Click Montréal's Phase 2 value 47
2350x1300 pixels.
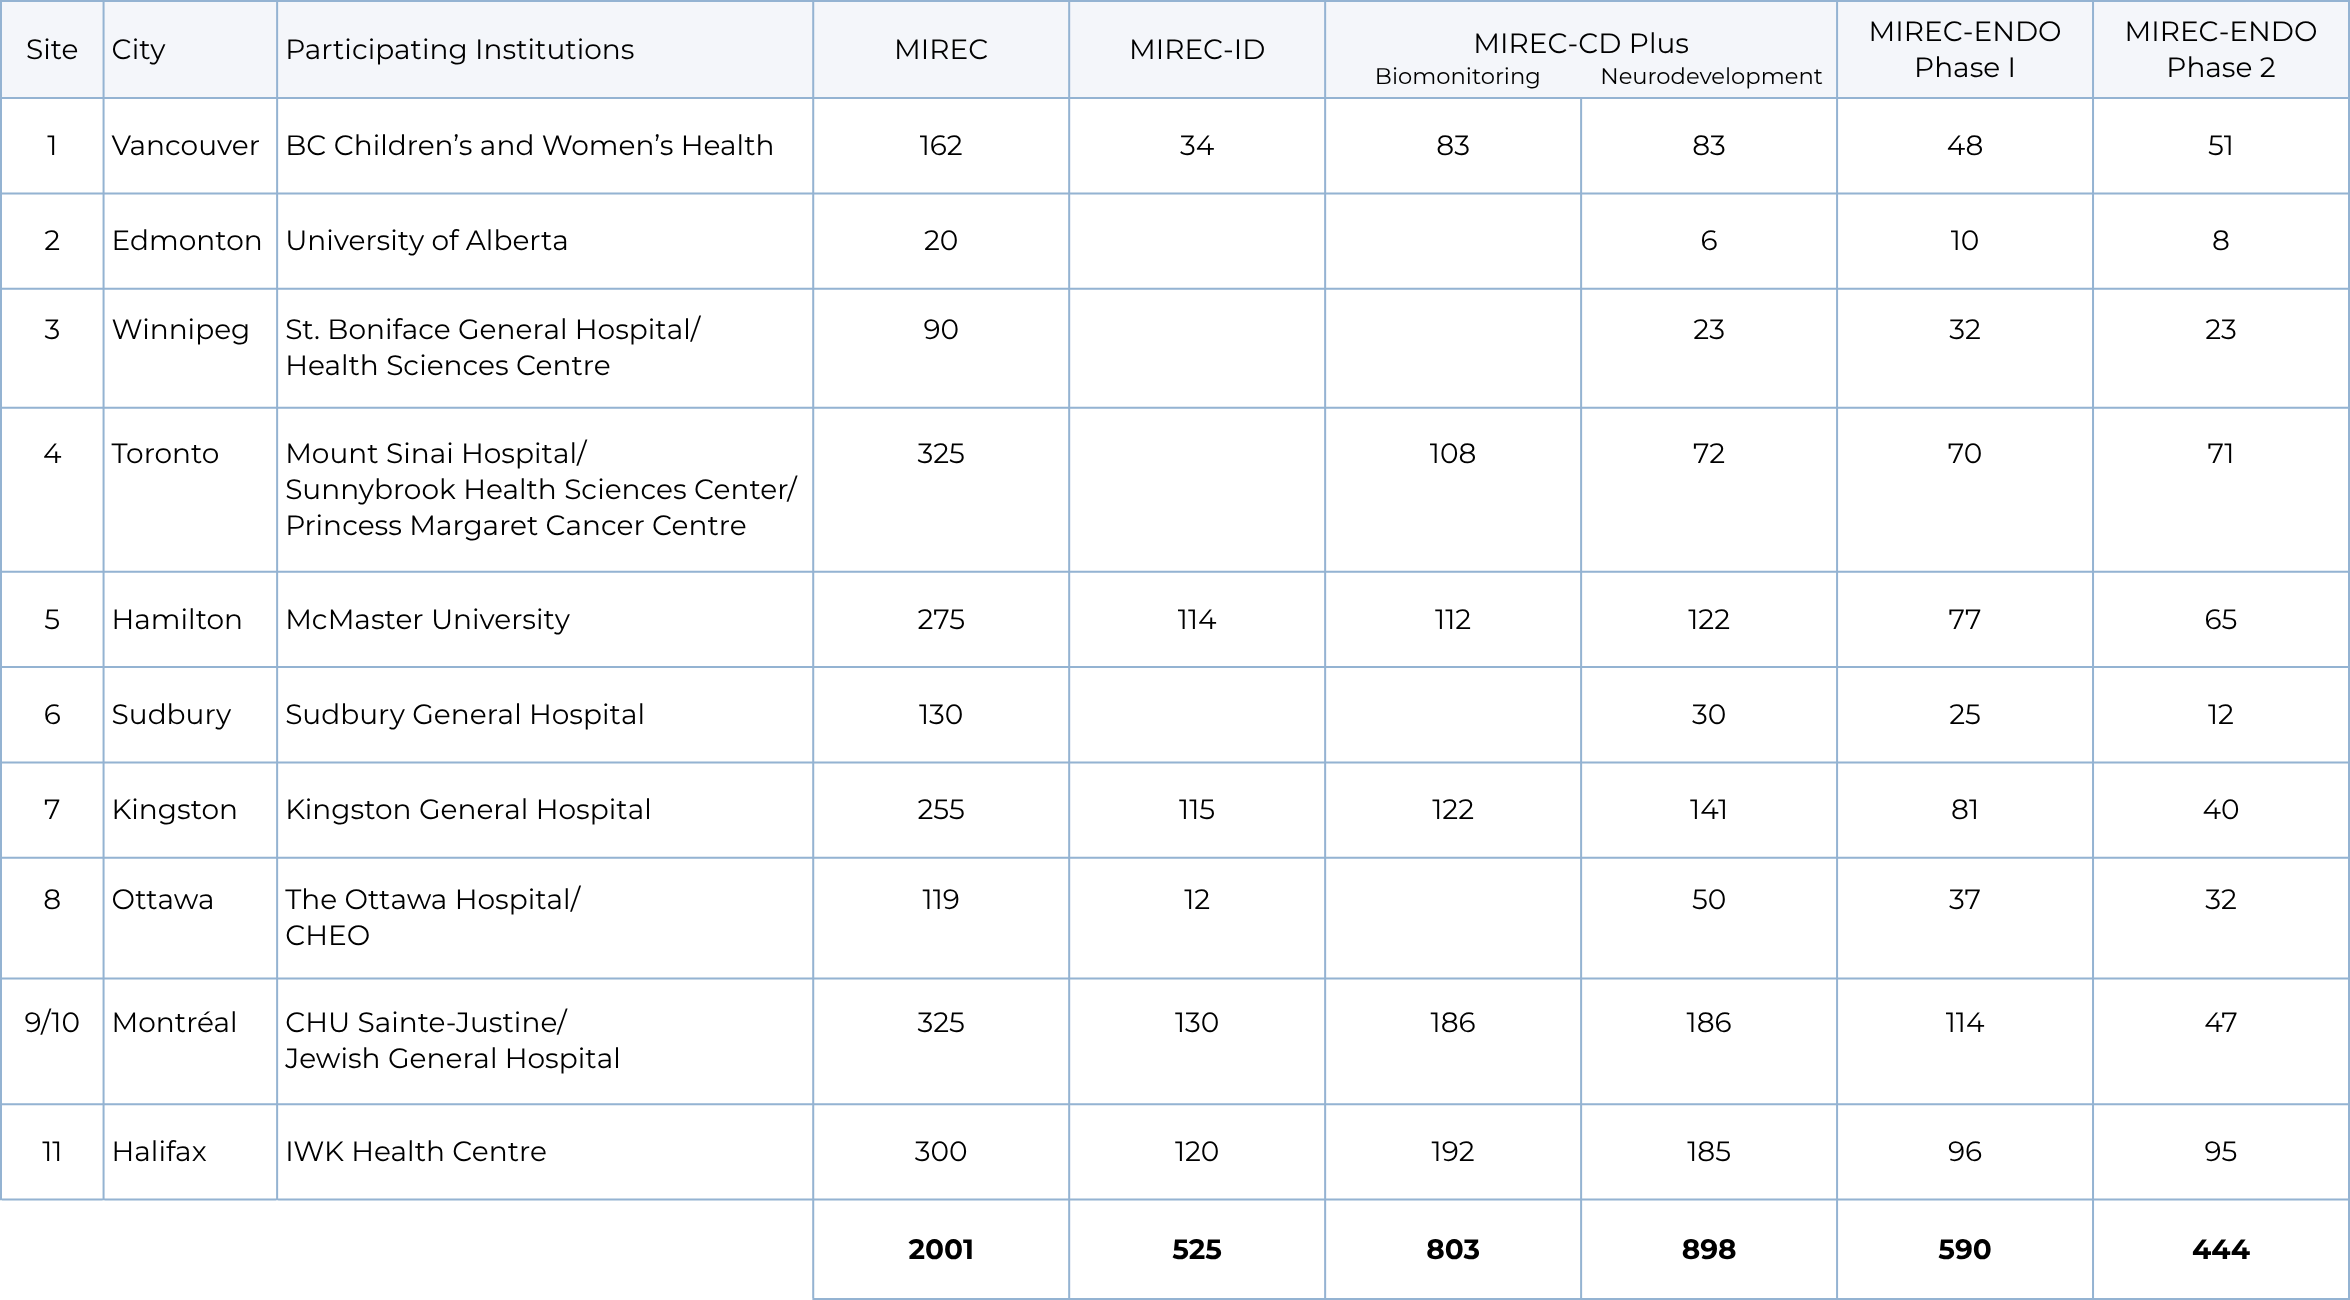point(2221,1023)
